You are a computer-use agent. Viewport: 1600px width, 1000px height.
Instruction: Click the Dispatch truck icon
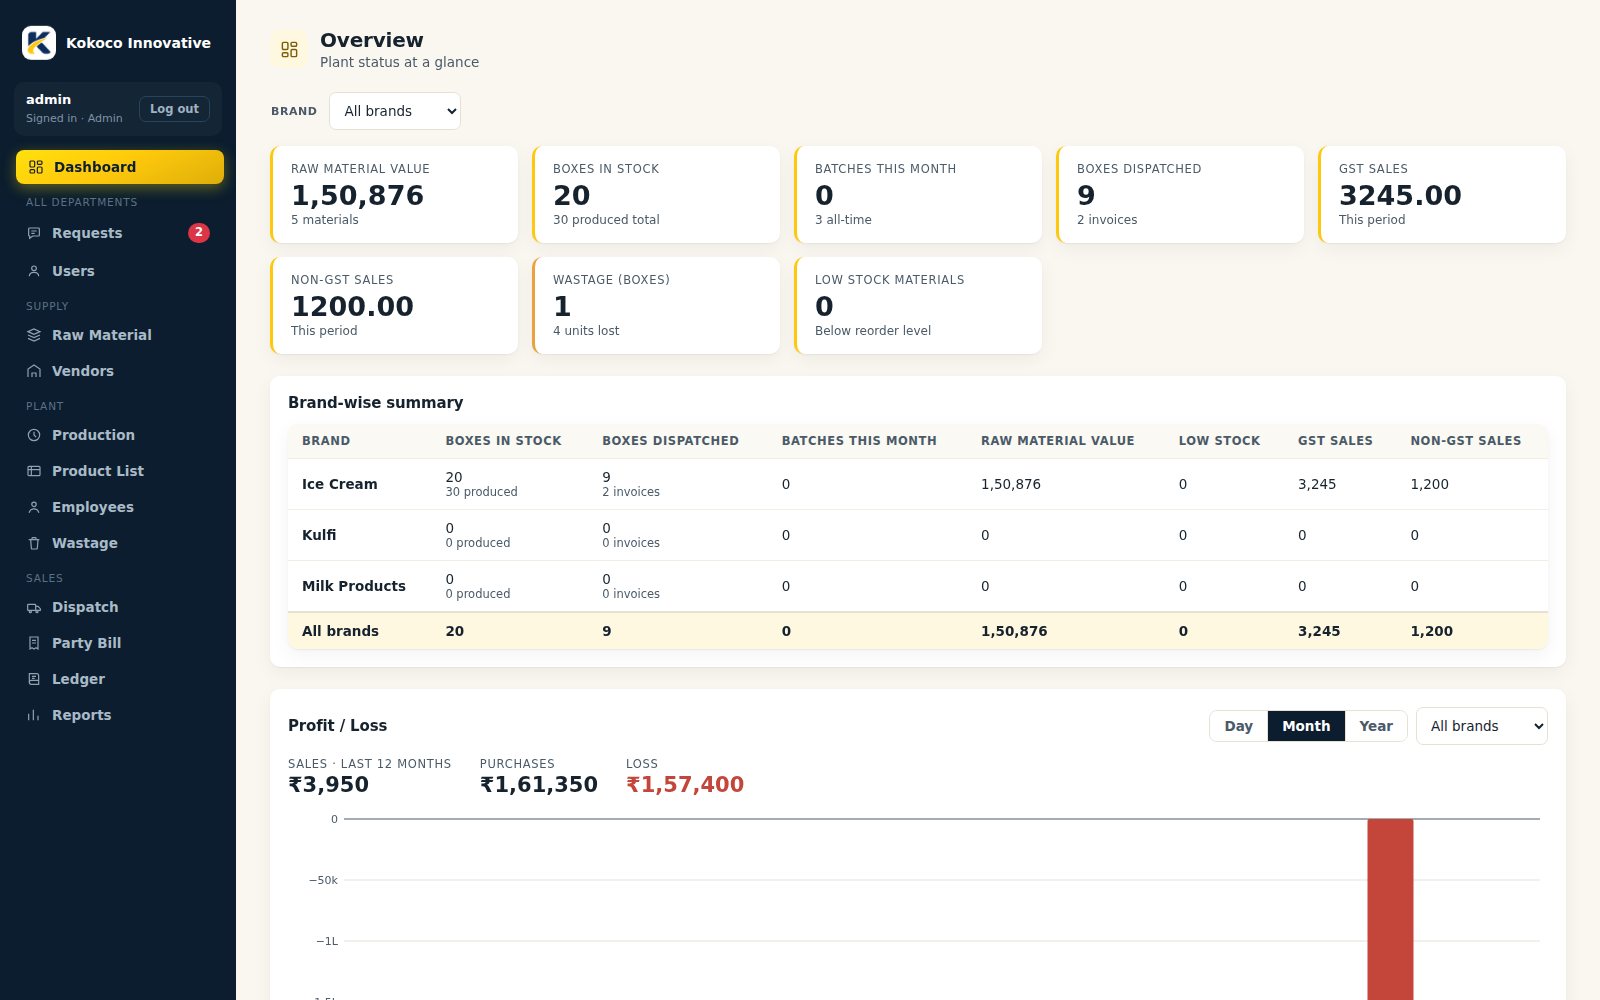pos(34,607)
